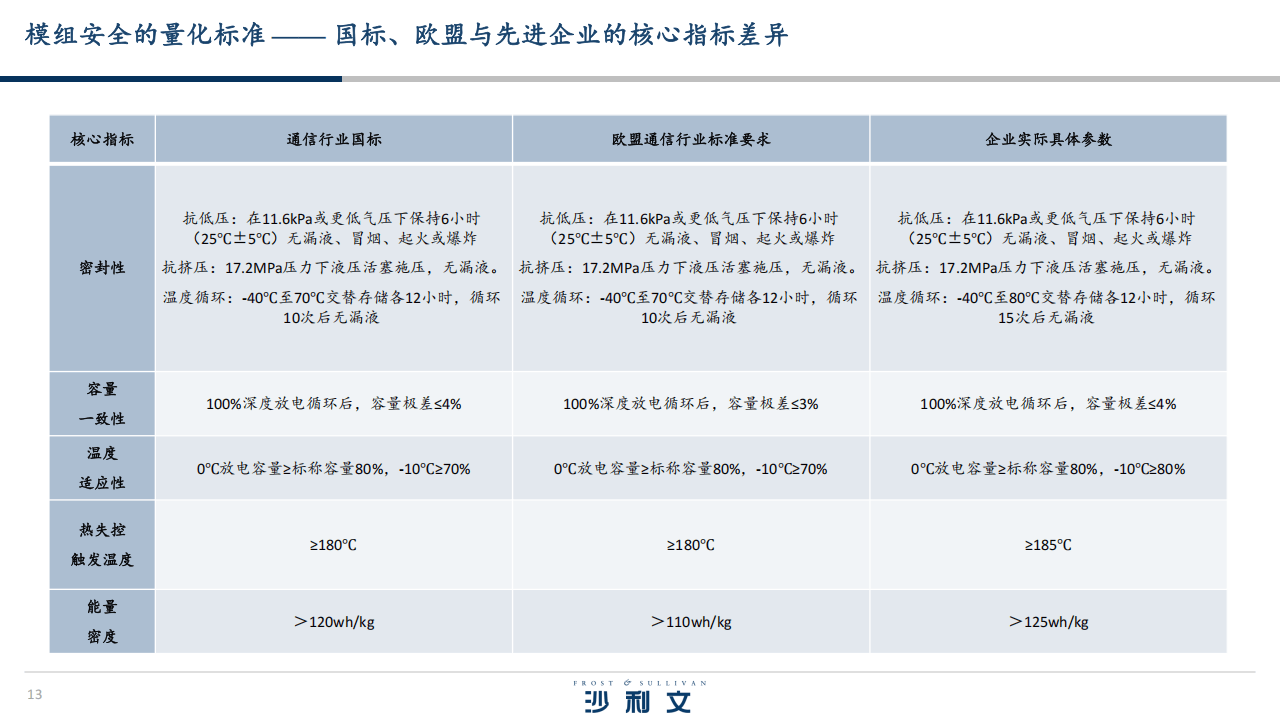Click the ≥185℃ thermal runaway cell
The height and width of the screenshot is (720, 1280).
(x=1048, y=545)
